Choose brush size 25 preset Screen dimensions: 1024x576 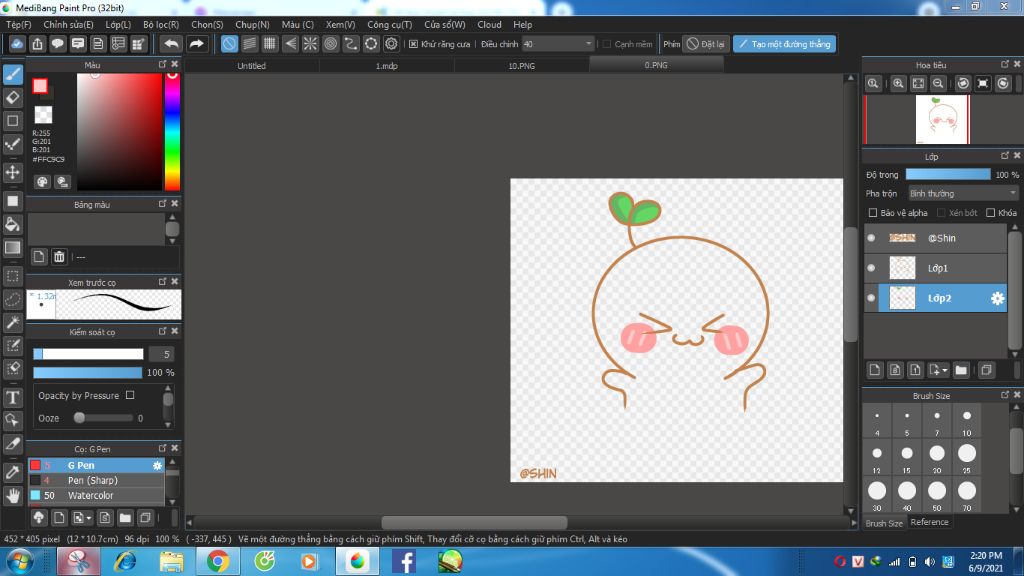(x=967, y=456)
